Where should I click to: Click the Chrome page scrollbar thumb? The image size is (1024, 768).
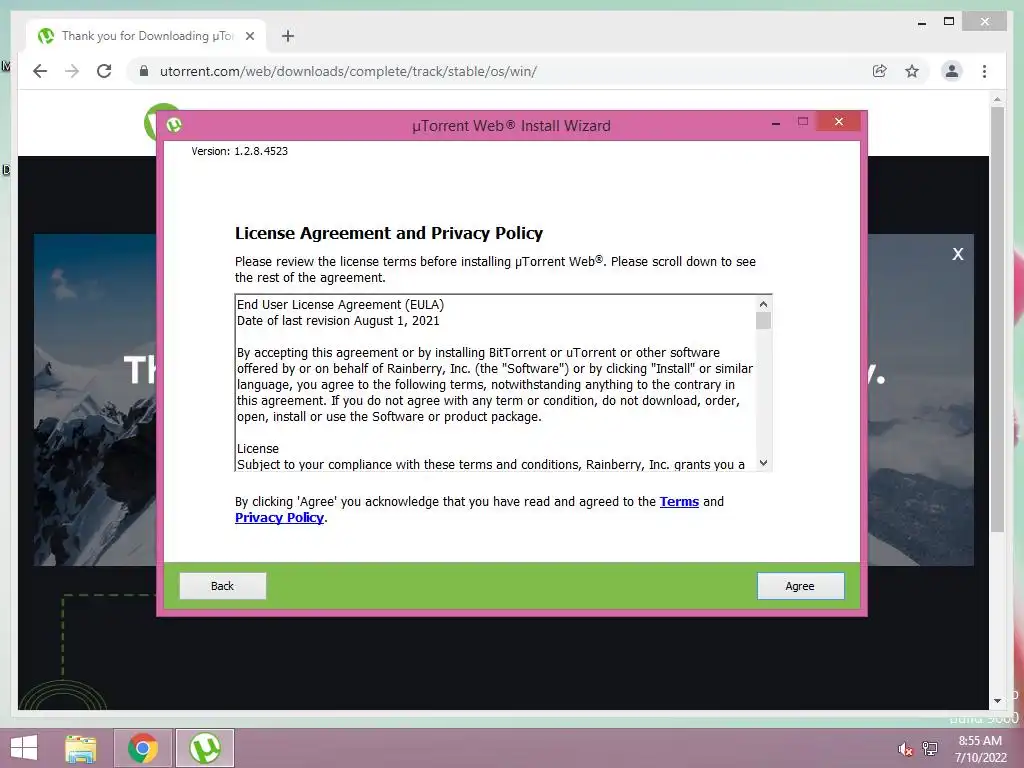(997, 319)
